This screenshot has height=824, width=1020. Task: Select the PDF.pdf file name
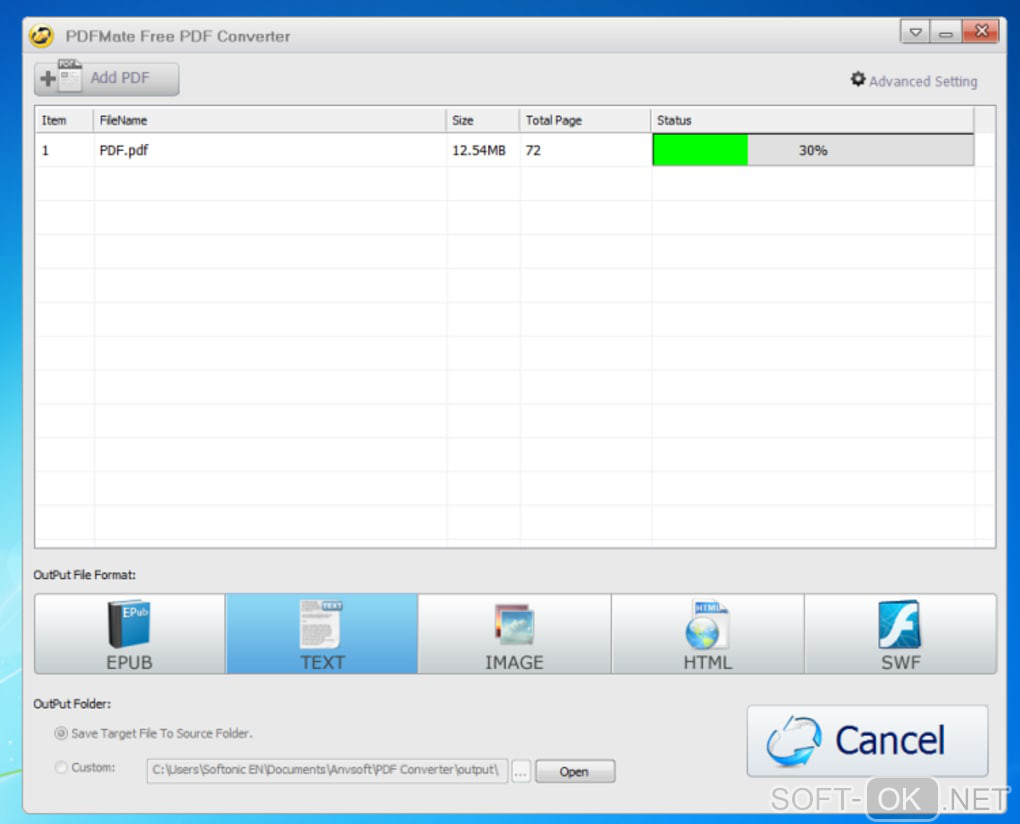point(124,150)
